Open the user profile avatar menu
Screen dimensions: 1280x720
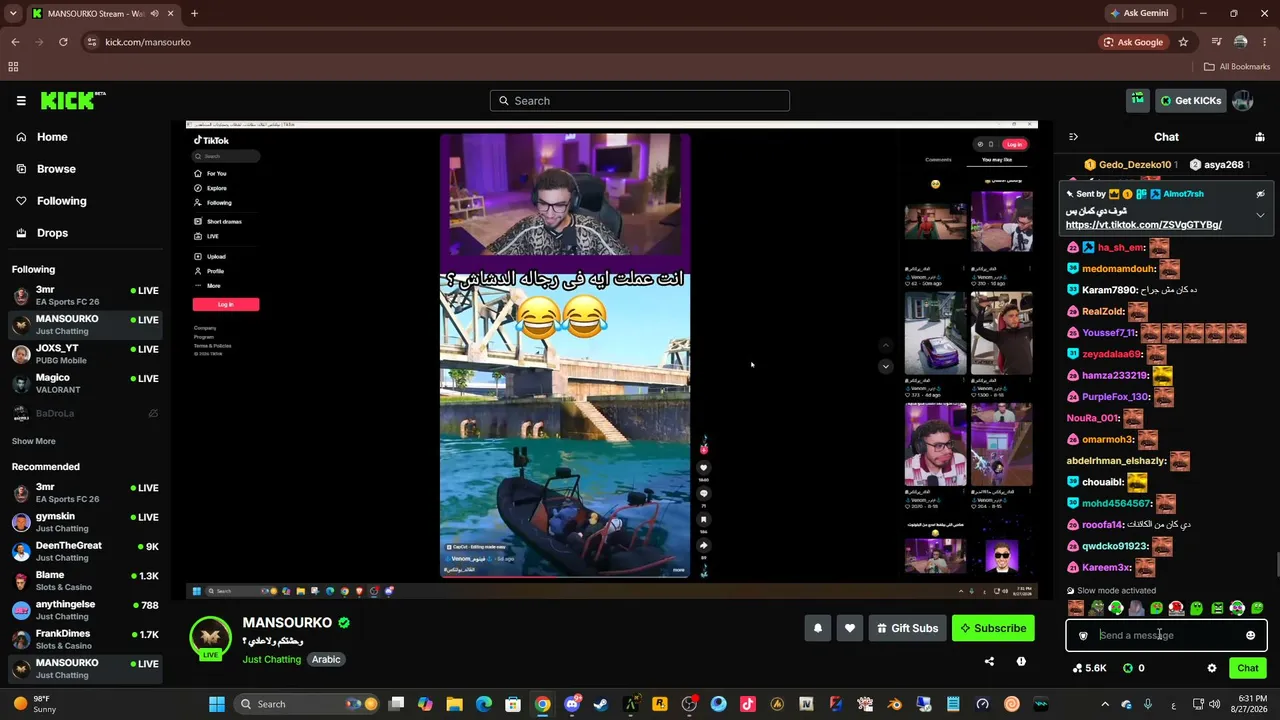(1243, 101)
